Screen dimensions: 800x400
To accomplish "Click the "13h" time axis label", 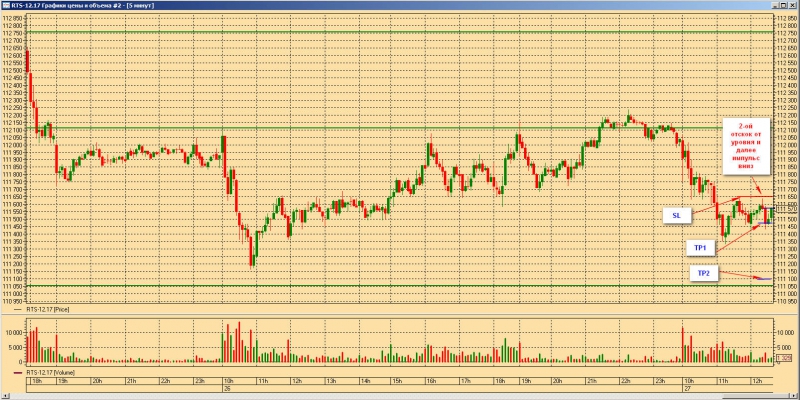I will pyautogui.click(x=331, y=381).
